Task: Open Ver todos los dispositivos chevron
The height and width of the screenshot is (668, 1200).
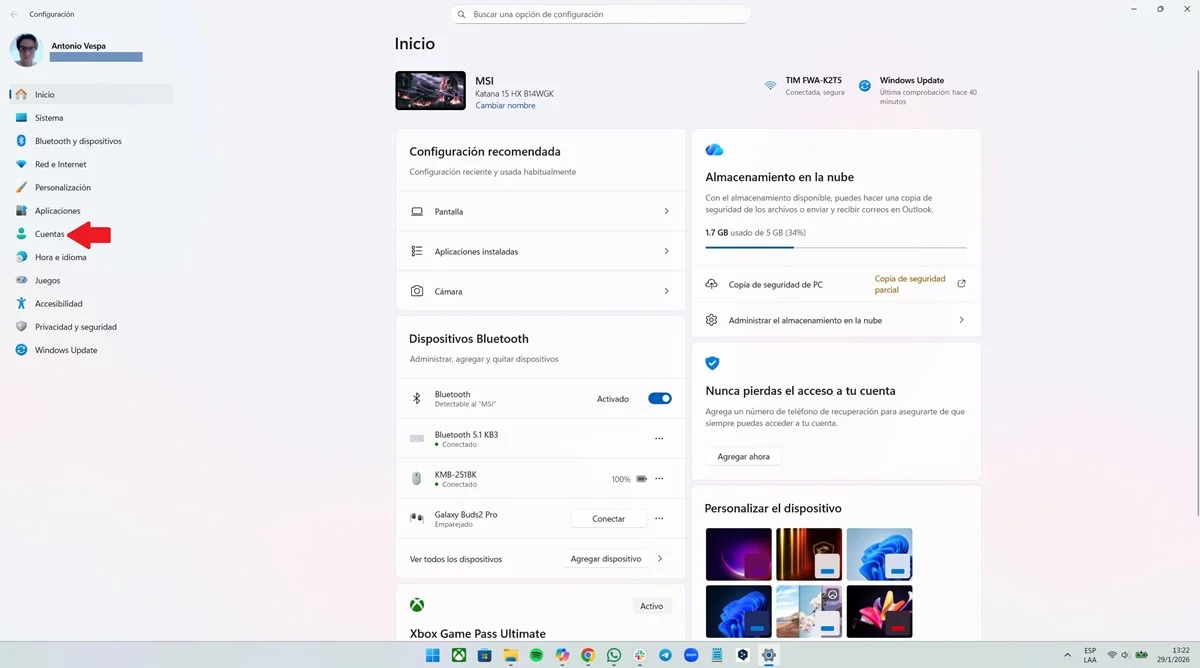Action: point(660,559)
